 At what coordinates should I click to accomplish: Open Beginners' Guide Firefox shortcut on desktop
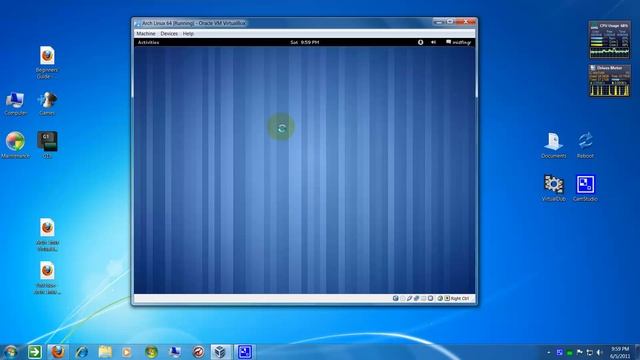pos(47,62)
